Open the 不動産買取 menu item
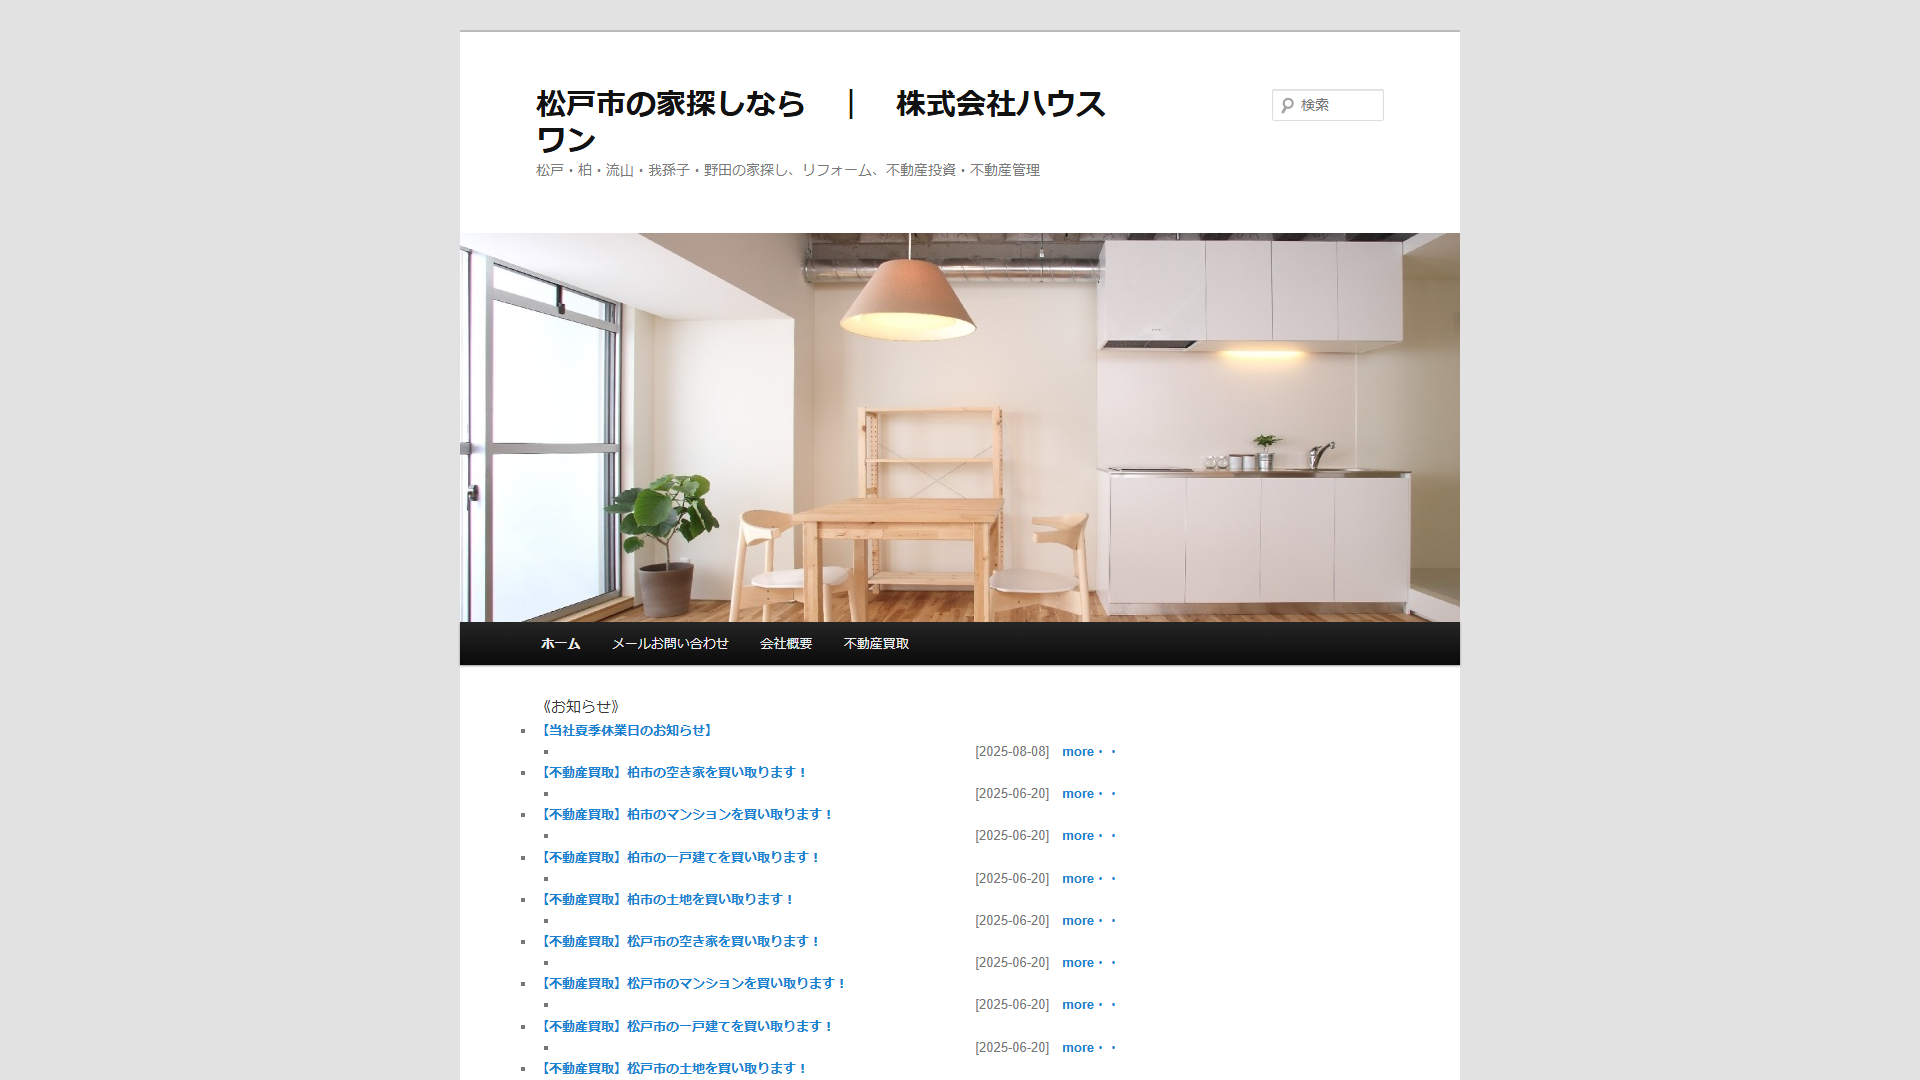This screenshot has height=1080, width=1920. pos(876,644)
